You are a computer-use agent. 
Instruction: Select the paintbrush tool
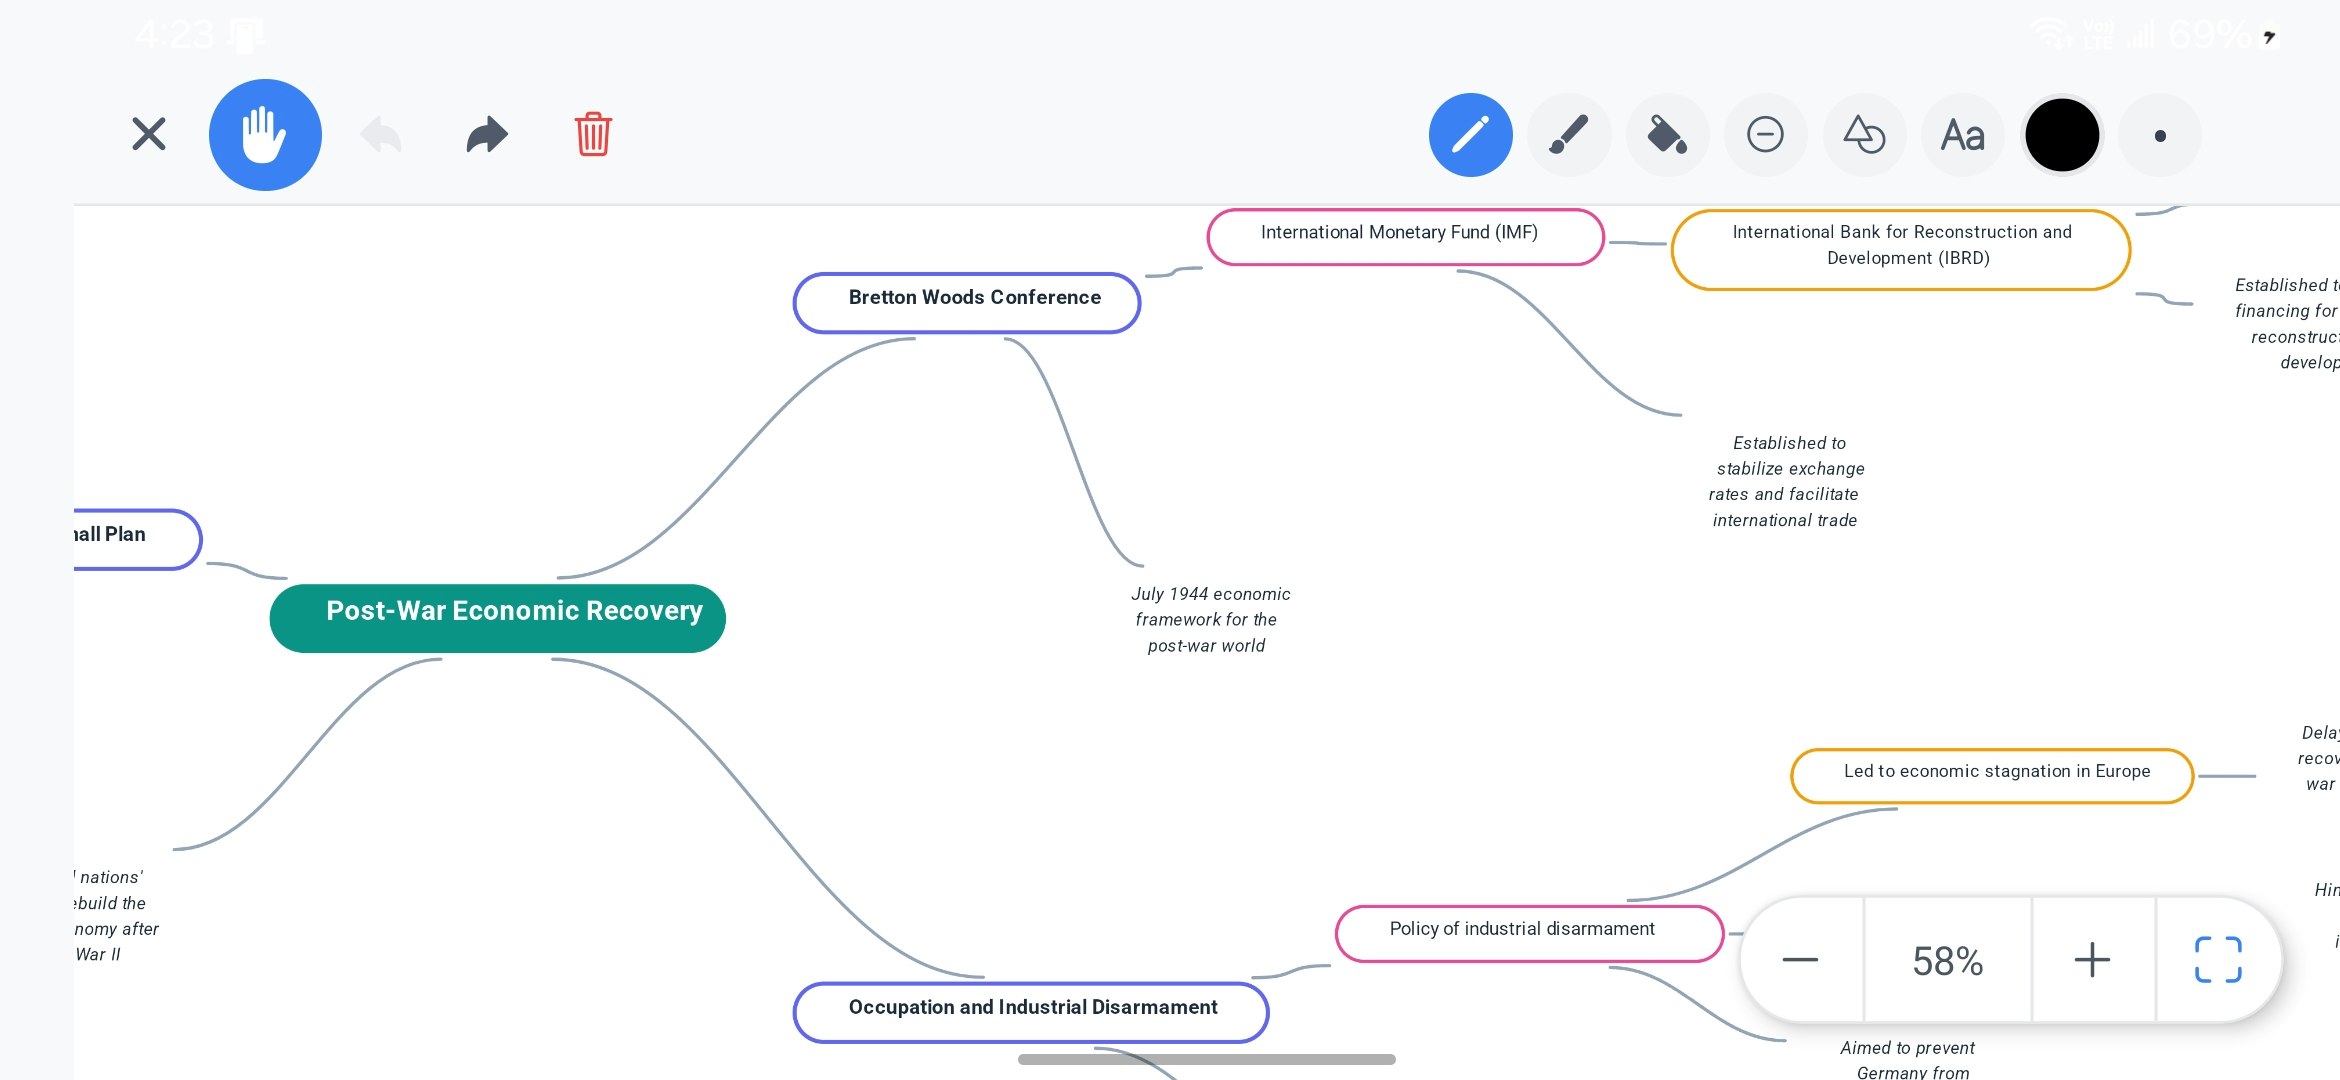[1568, 135]
